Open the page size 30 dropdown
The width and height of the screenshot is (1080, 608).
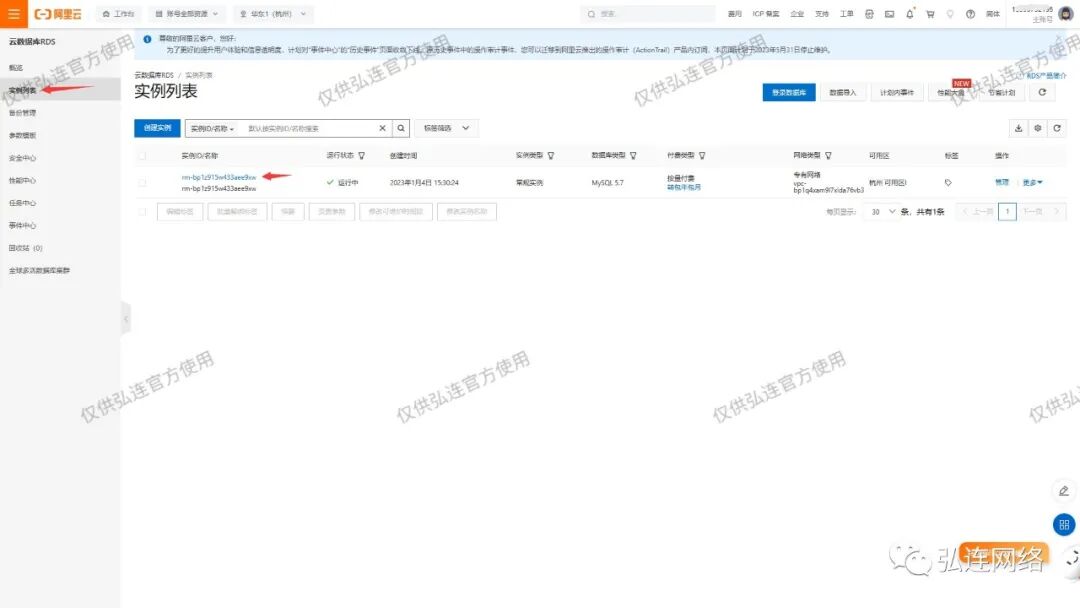tap(882, 211)
